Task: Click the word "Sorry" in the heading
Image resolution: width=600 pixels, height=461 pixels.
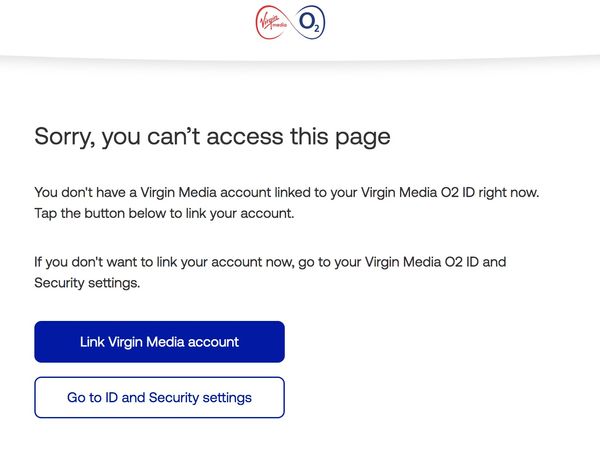Action: [63, 137]
